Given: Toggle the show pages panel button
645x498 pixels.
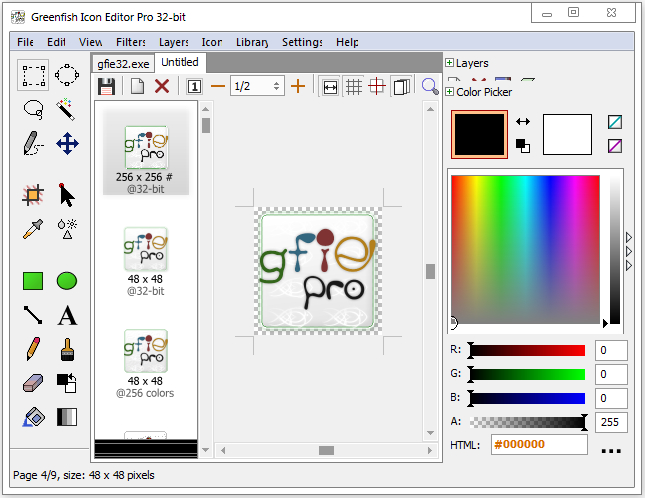Looking at the screenshot, I should [x=401, y=87].
